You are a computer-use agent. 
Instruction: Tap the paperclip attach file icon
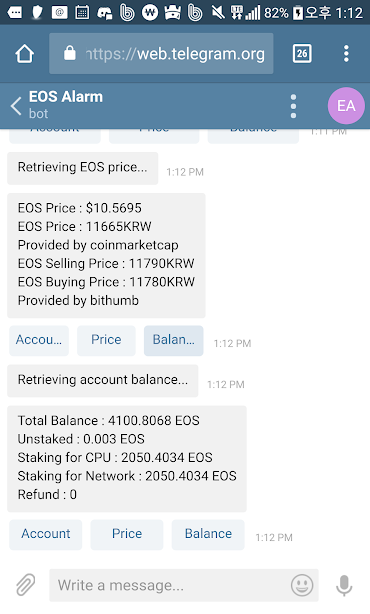26,585
